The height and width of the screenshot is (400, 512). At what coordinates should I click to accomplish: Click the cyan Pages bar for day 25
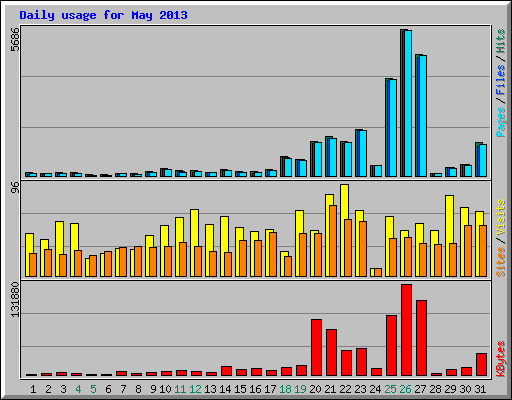pos(393,128)
